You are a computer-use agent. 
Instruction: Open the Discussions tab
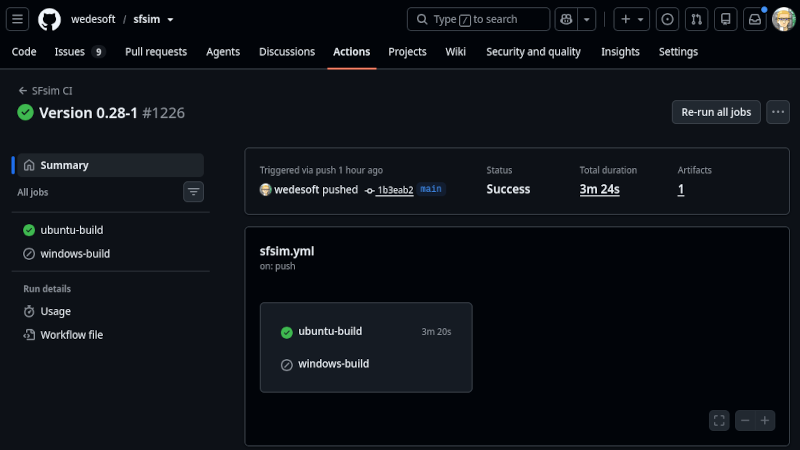tap(287, 52)
